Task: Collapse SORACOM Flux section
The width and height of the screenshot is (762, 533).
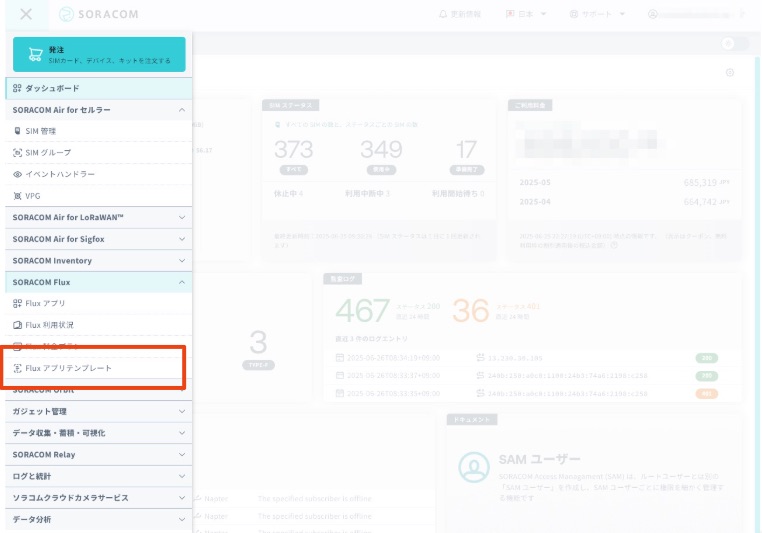Action: pyautogui.click(x=99, y=282)
